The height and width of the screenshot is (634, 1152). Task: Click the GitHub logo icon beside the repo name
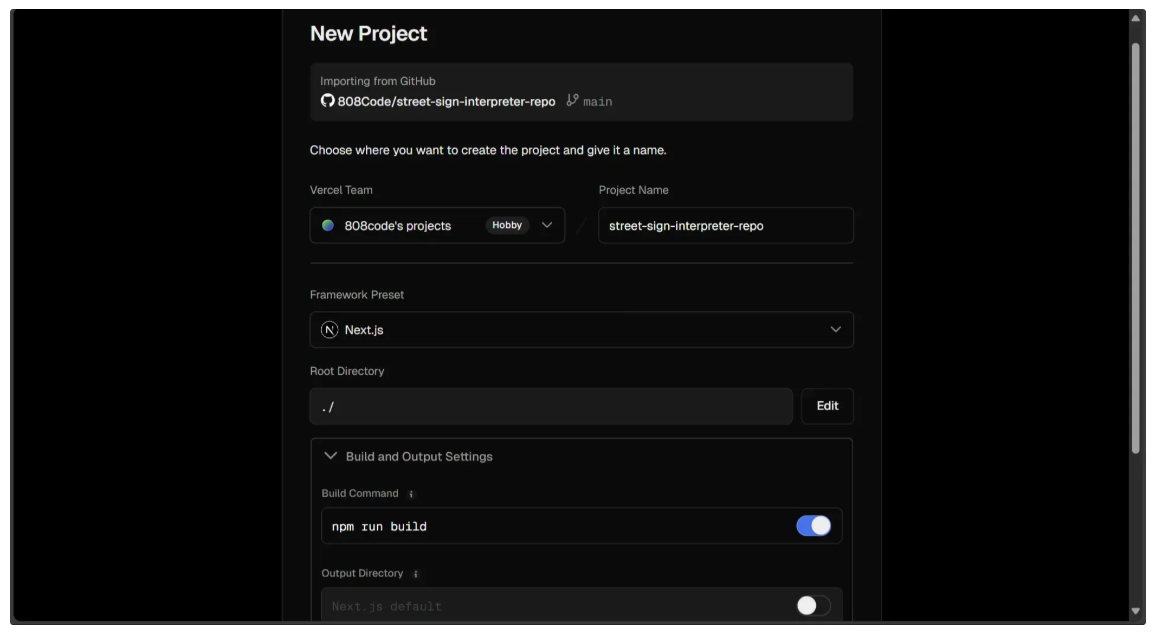(328, 101)
